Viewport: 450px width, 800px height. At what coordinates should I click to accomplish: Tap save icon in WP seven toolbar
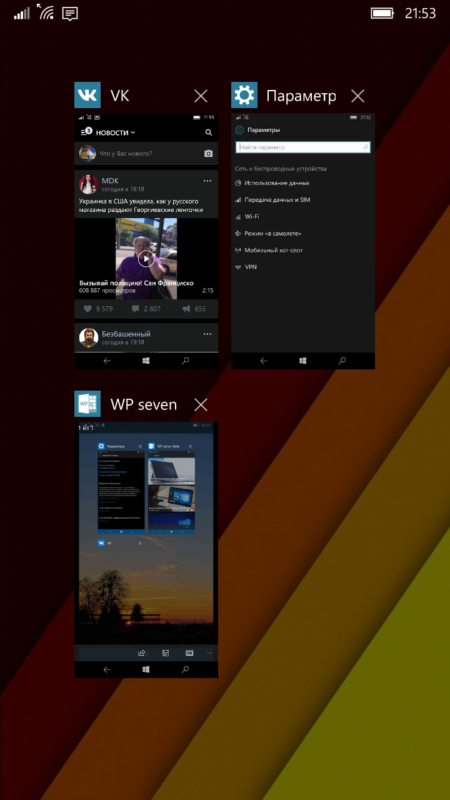(x=165, y=653)
